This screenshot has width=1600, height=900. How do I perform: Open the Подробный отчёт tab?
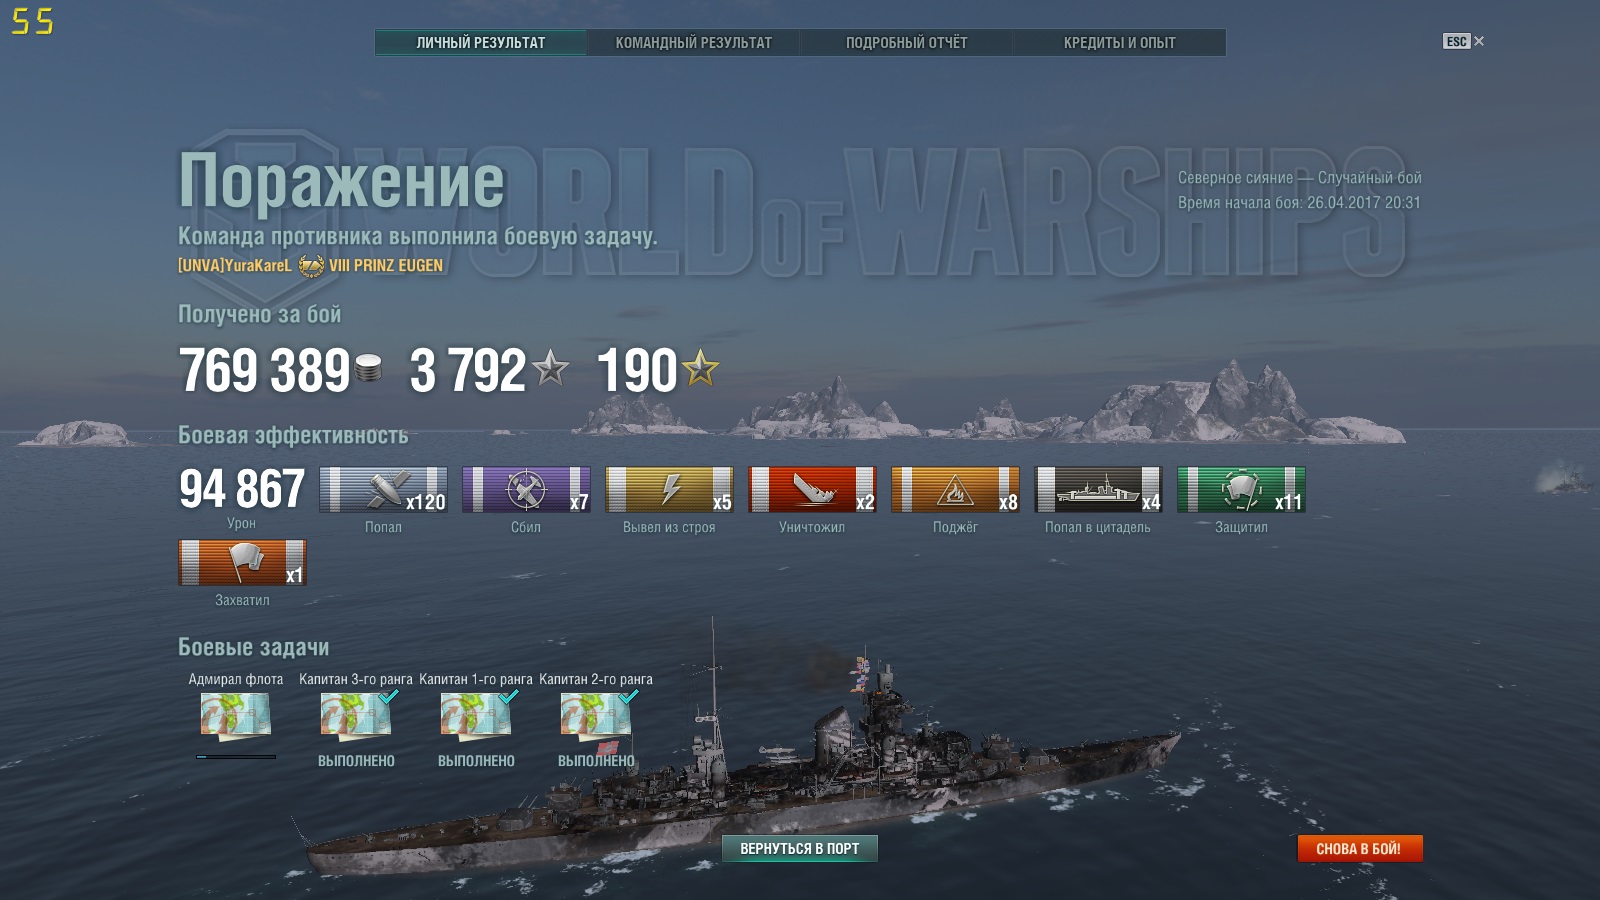(x=907, y=43)
